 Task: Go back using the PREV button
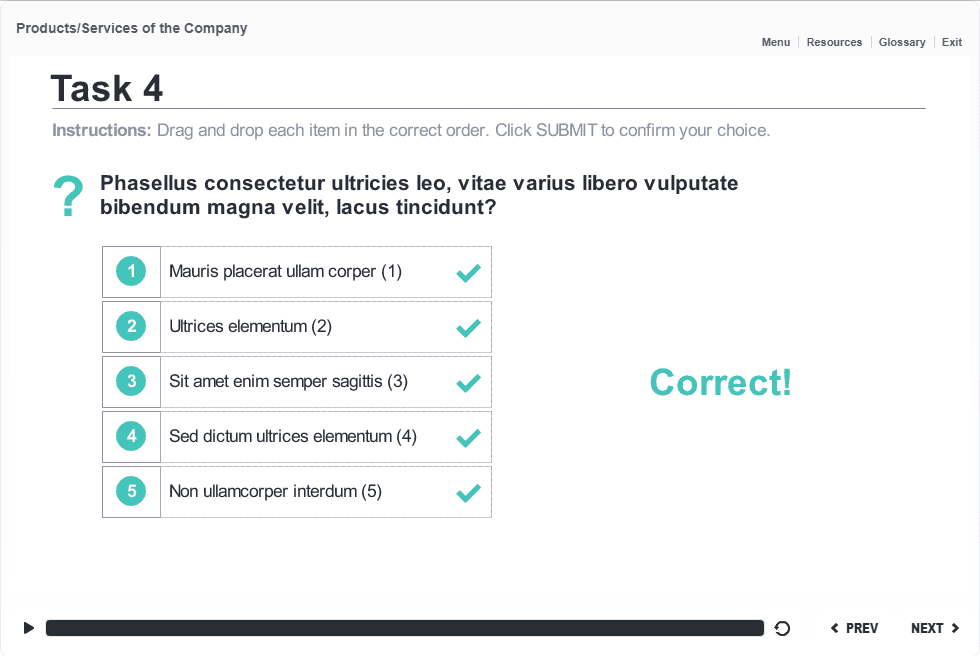854,627
